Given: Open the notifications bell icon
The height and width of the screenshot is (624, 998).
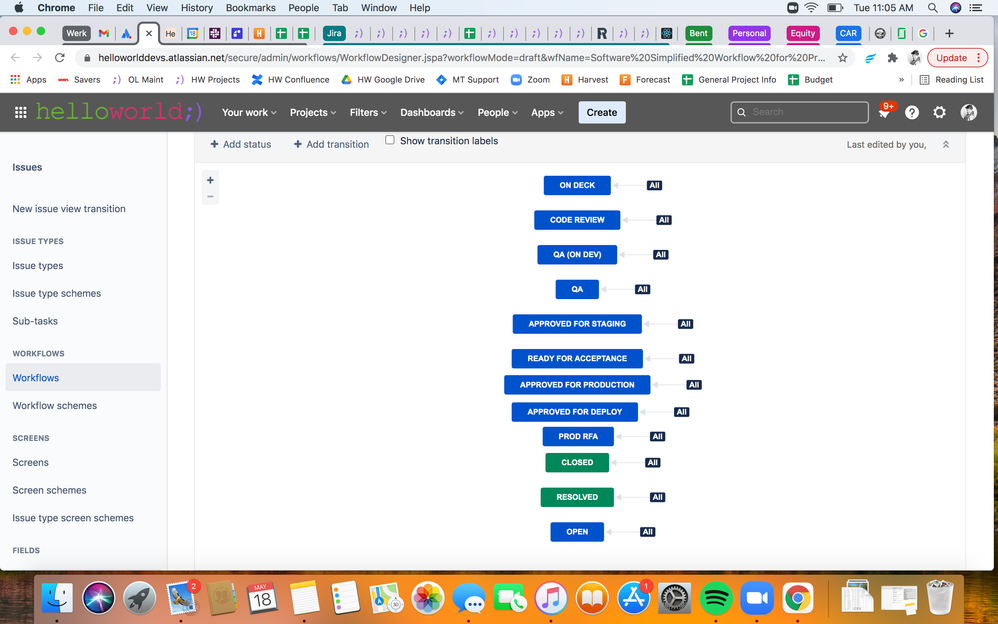Looking at the screenshot, I should (884, 113).
